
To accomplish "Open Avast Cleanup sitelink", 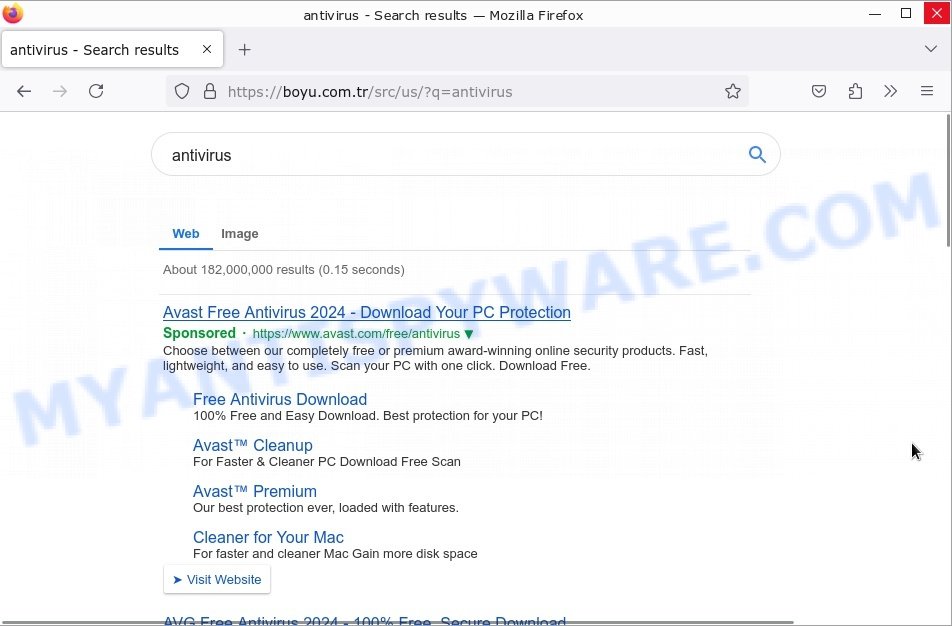I will (x=253, y=445).
